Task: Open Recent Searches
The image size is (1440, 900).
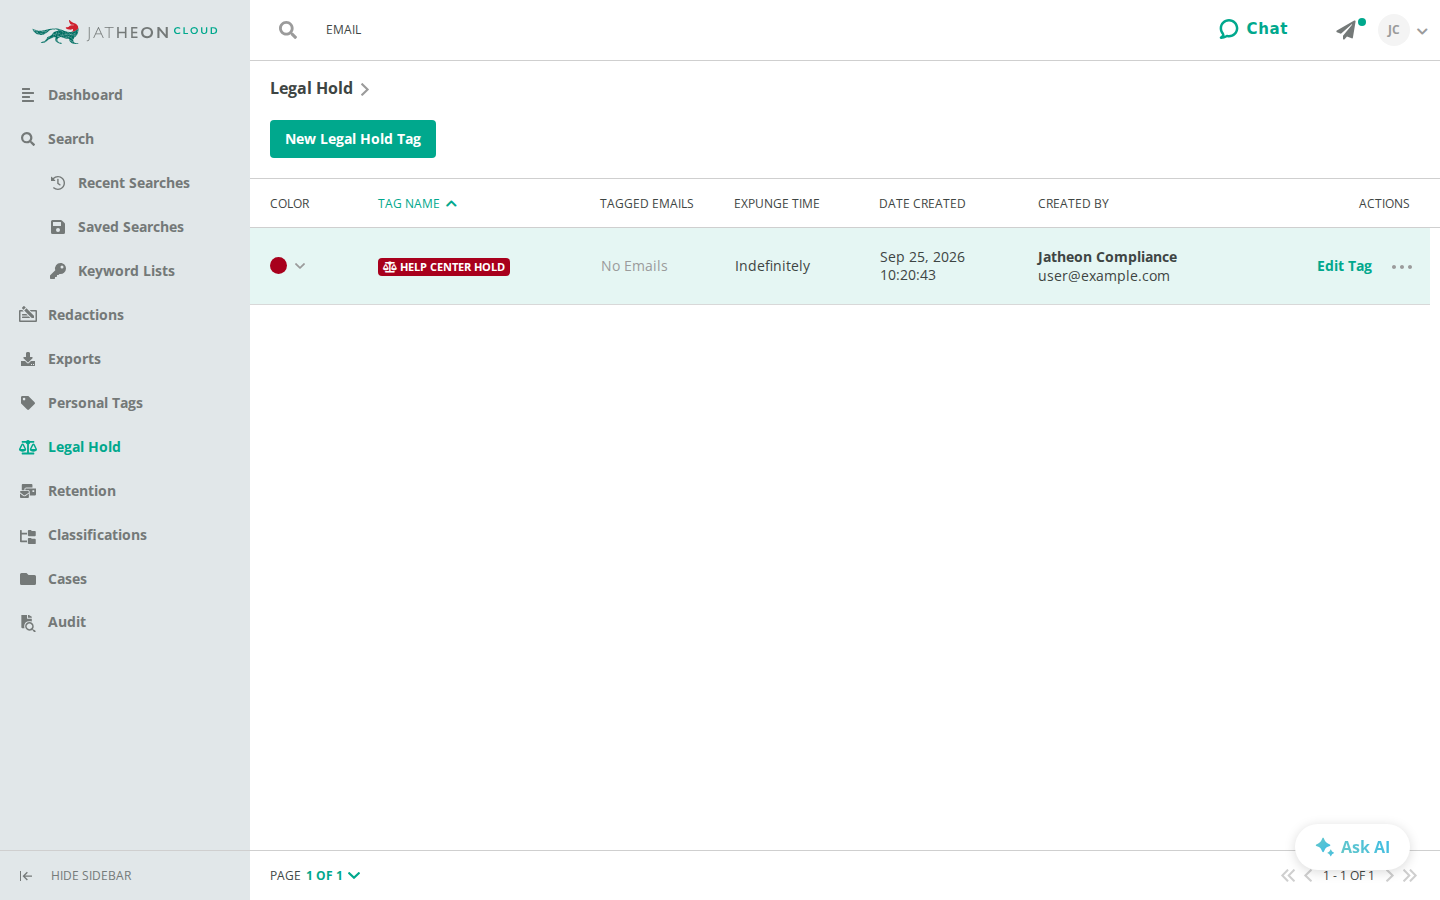Action: [134, 183]
